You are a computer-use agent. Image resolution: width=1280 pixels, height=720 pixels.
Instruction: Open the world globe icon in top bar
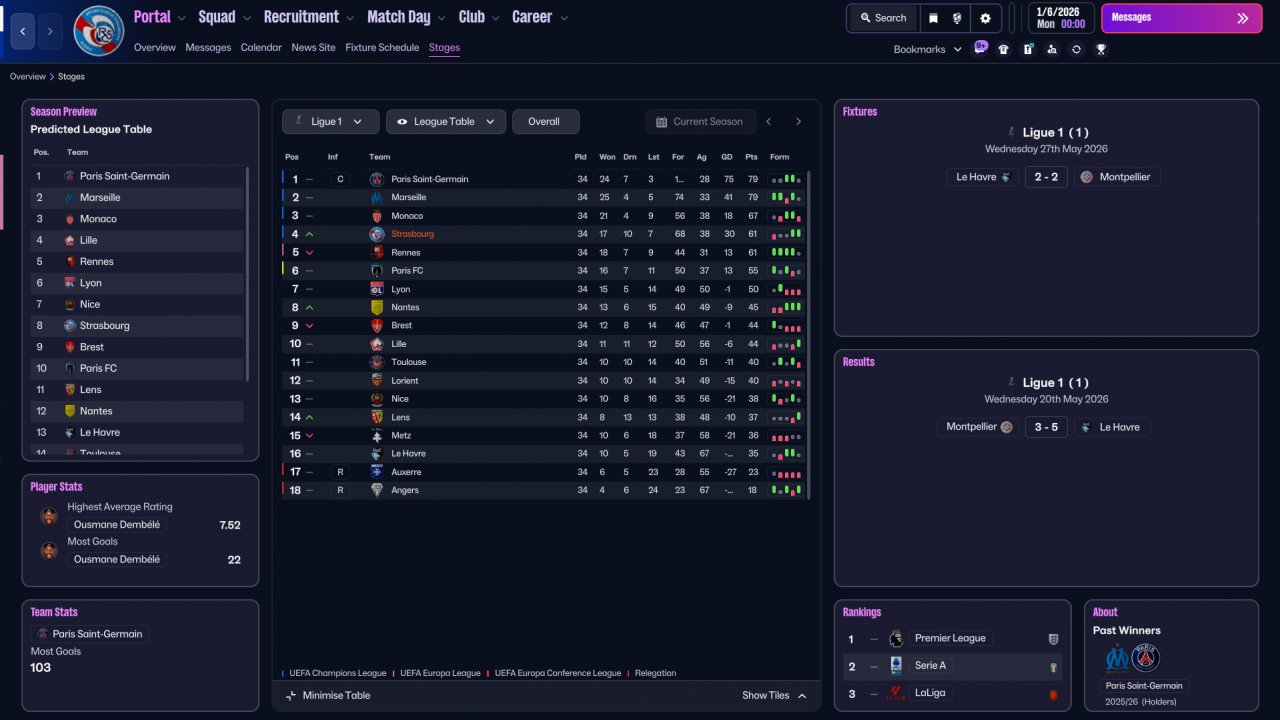[957, 18]
